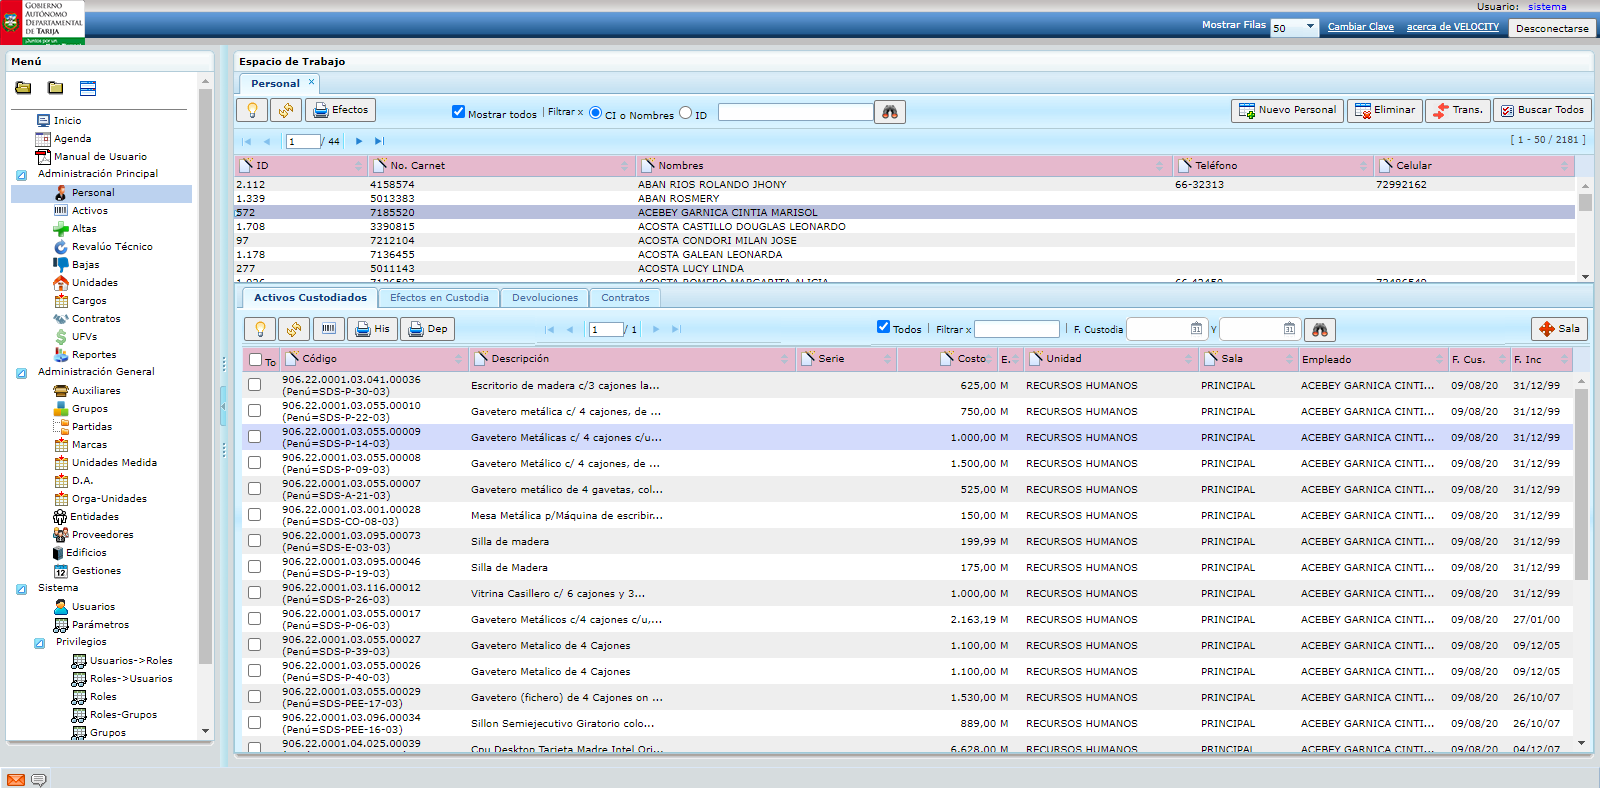Sort by the Nombres column header
The width and height of the screenshot is (1600, 788).
tap(902, 166)
